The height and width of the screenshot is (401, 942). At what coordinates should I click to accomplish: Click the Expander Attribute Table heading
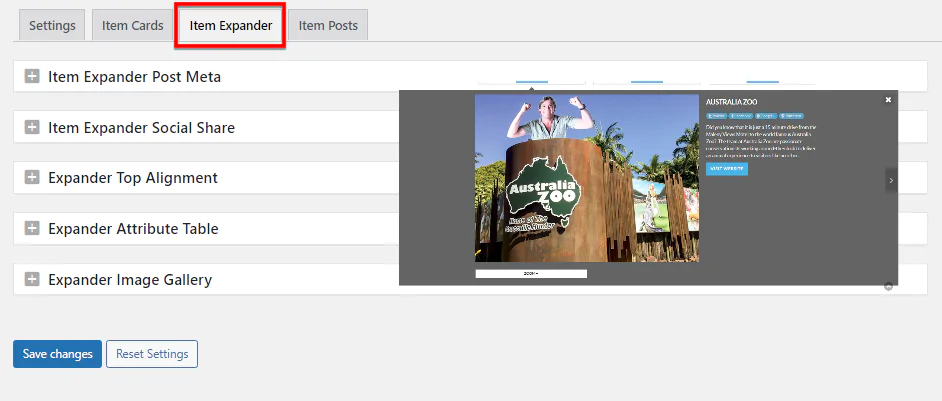coord(133,229)
